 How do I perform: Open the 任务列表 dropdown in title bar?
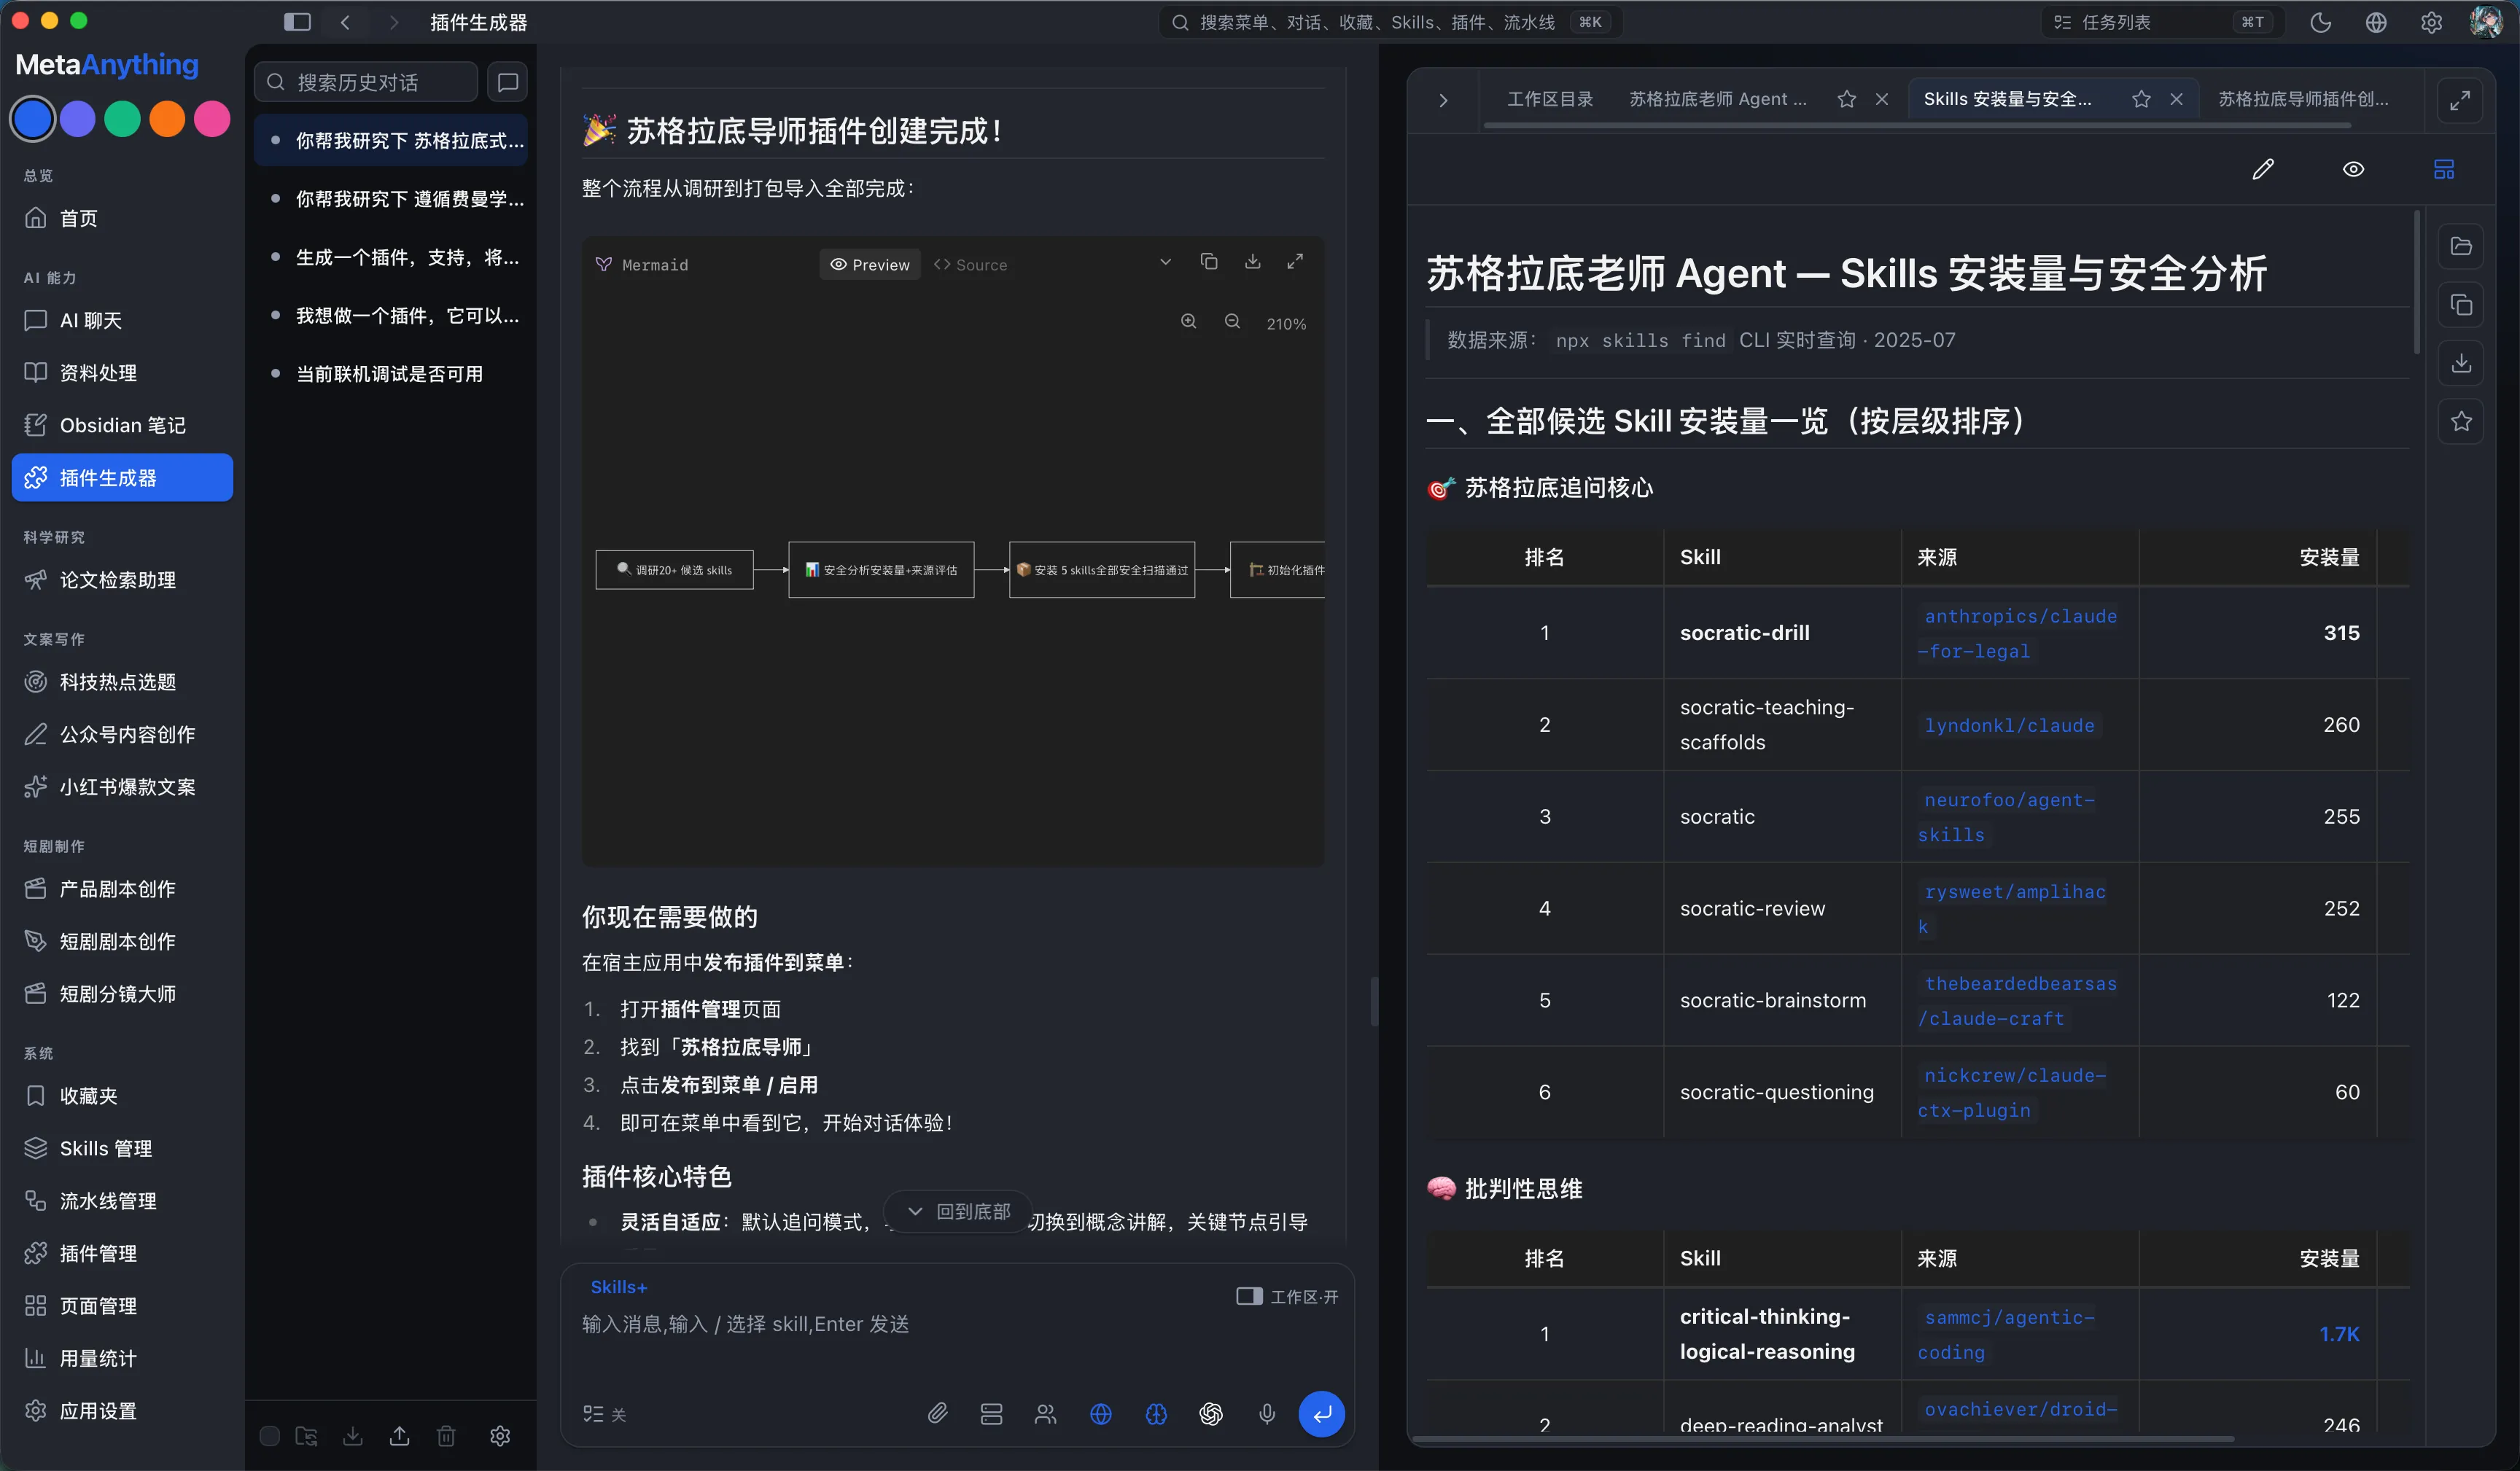2163,22
